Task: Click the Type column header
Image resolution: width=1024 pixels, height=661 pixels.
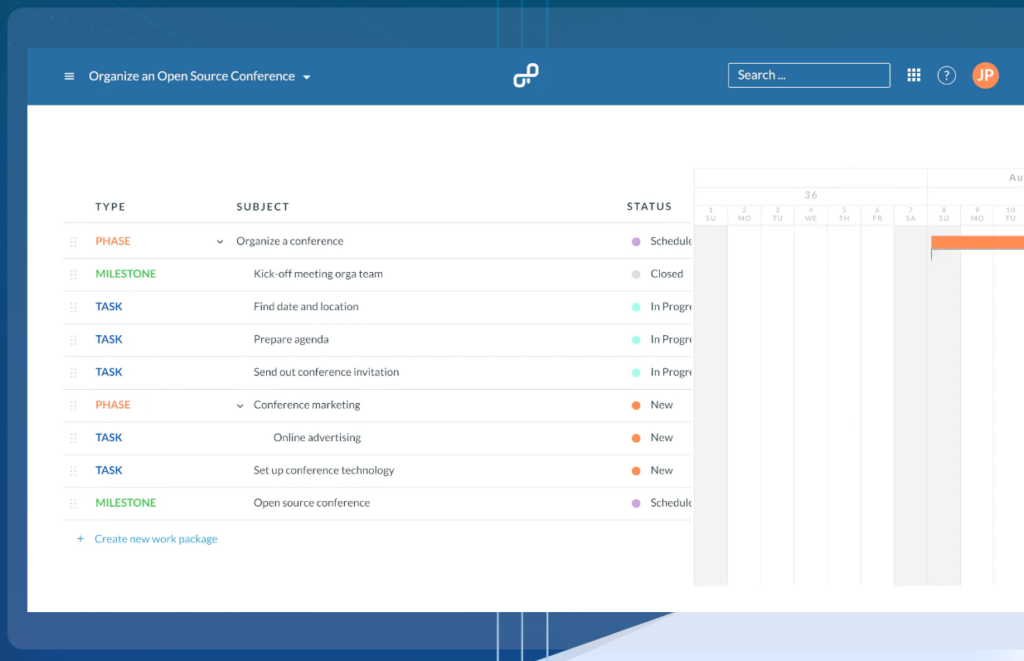Action: (110, 207)
